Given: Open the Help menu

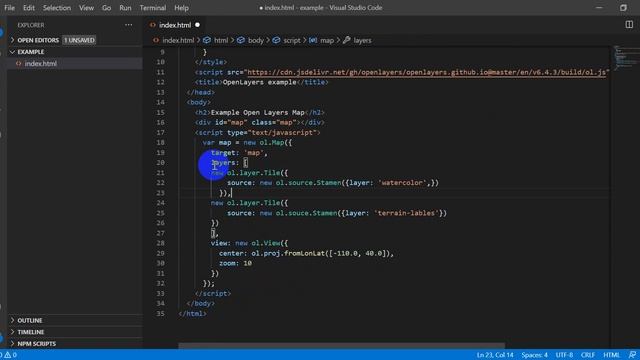Looking at the screenshot, I should point(181,8).
